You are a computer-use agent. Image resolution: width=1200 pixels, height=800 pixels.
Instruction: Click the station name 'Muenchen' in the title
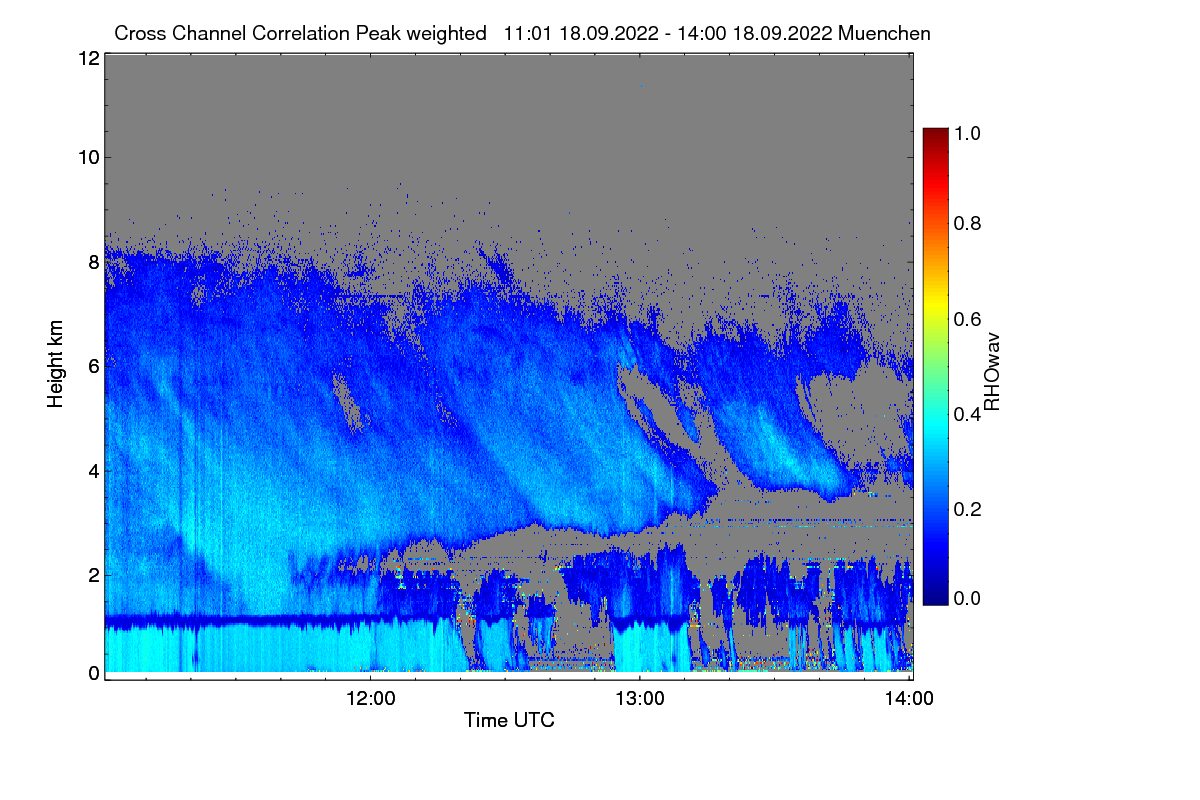(x=885, y=33)
